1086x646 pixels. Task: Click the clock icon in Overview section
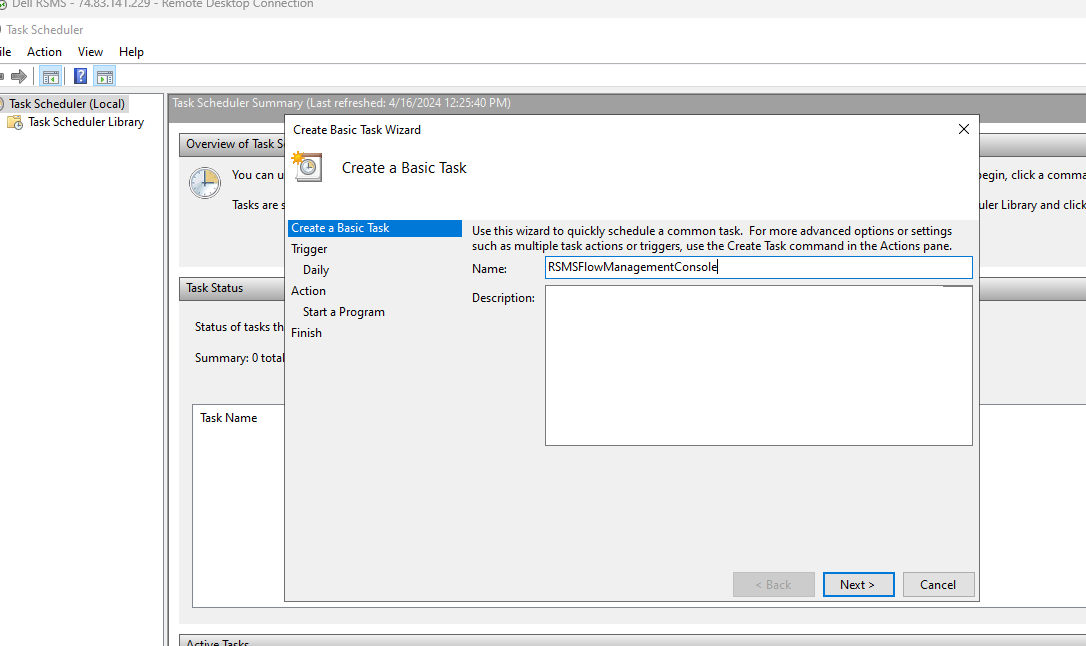pos(205,183)
